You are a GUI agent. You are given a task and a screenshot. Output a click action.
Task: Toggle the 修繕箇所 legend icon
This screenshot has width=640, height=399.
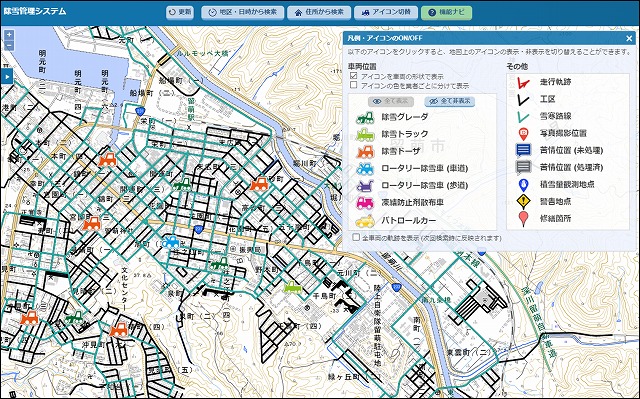(523, 219)
